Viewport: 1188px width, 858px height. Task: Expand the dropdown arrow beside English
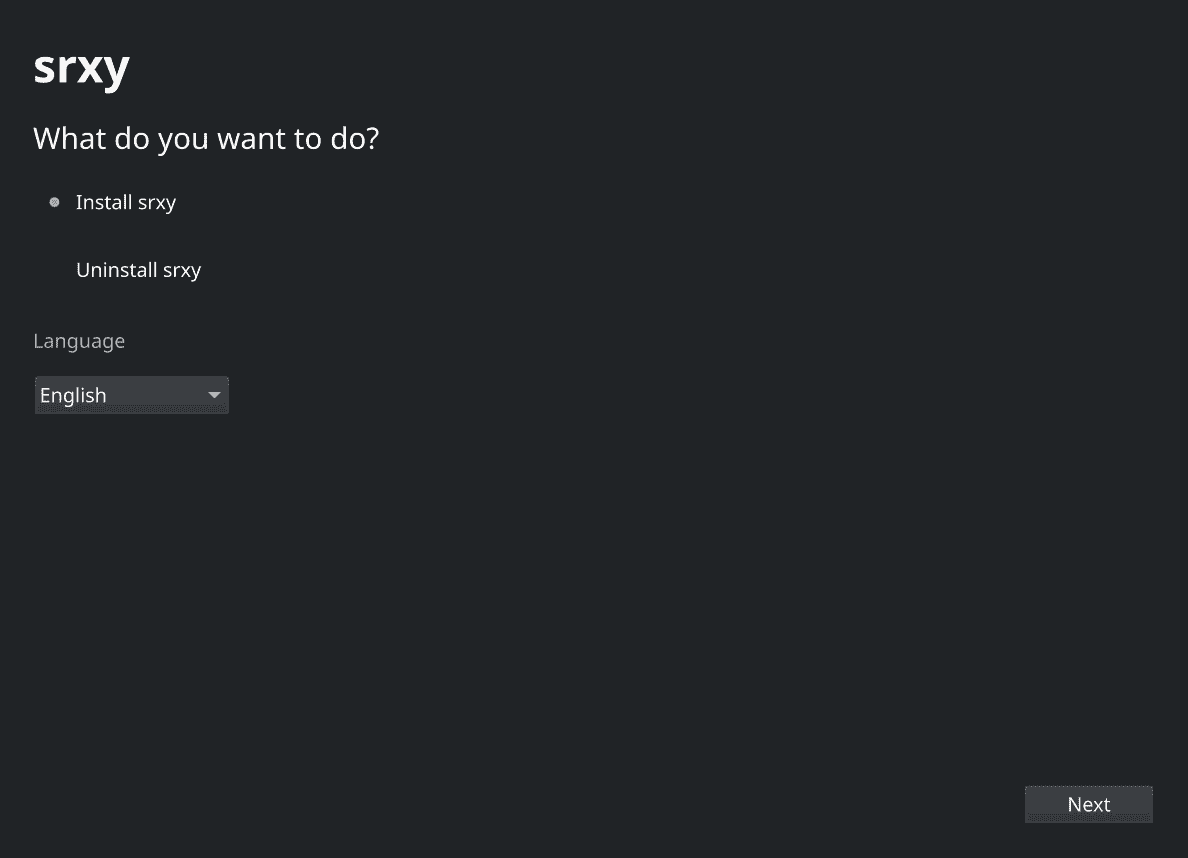pyautogui.click(x=214, y=395)
